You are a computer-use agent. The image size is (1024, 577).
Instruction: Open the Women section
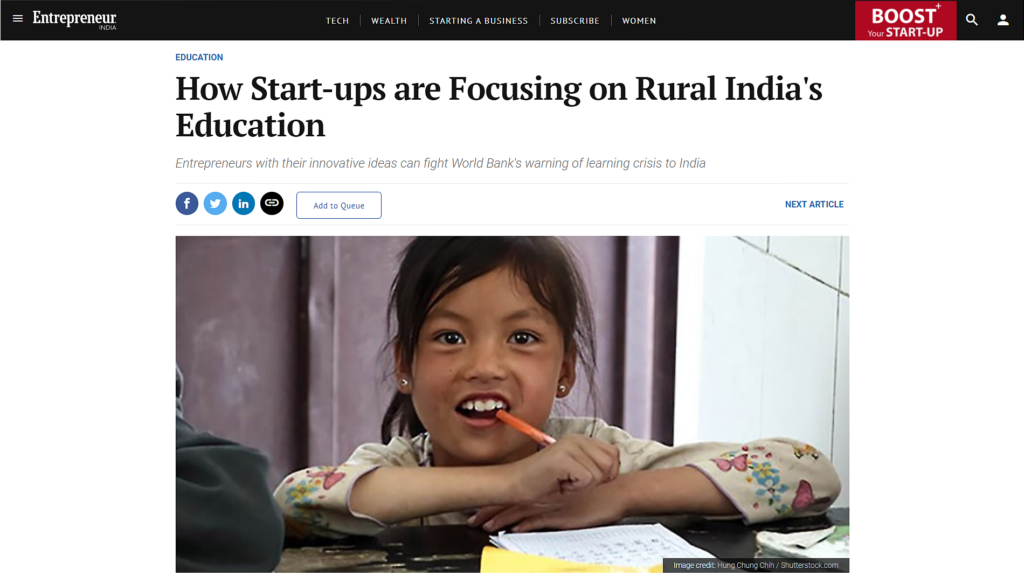pos(639,21)
